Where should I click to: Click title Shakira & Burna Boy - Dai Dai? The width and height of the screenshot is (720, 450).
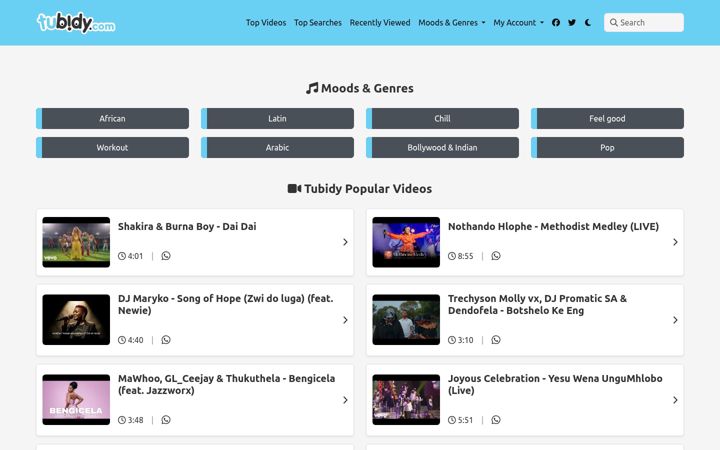click(x=187, y=226)
